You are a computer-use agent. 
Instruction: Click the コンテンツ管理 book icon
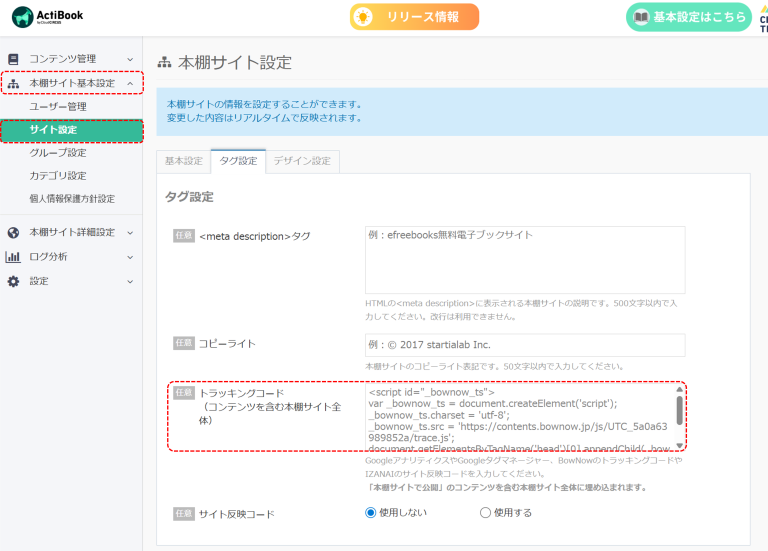[x=13, y=59]
